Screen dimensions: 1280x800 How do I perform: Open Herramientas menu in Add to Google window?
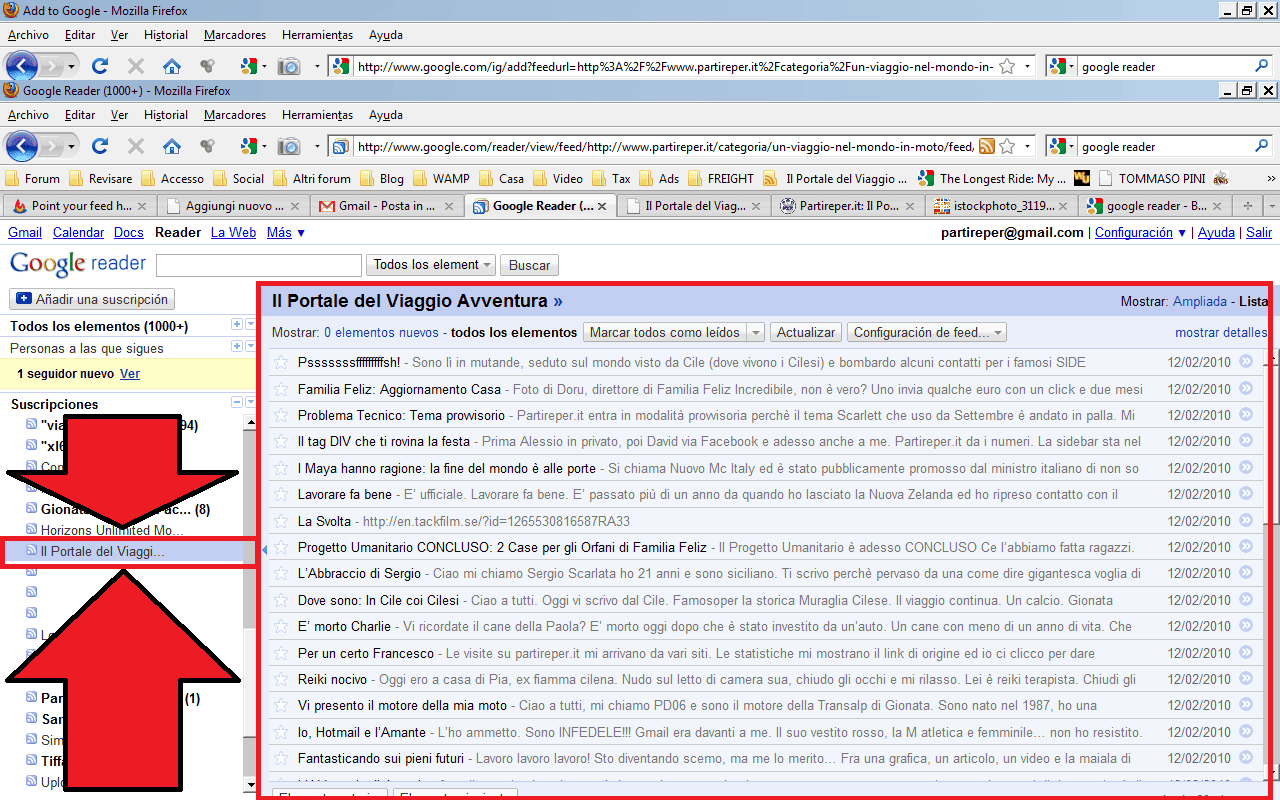click(x=317, y=35)
